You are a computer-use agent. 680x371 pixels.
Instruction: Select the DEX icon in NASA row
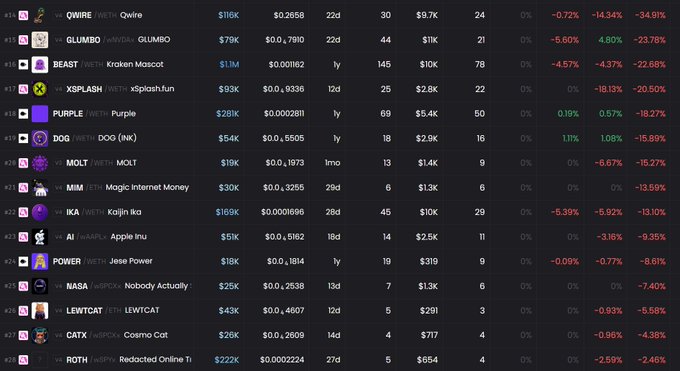pyautogui.click(x=23, y=286)
